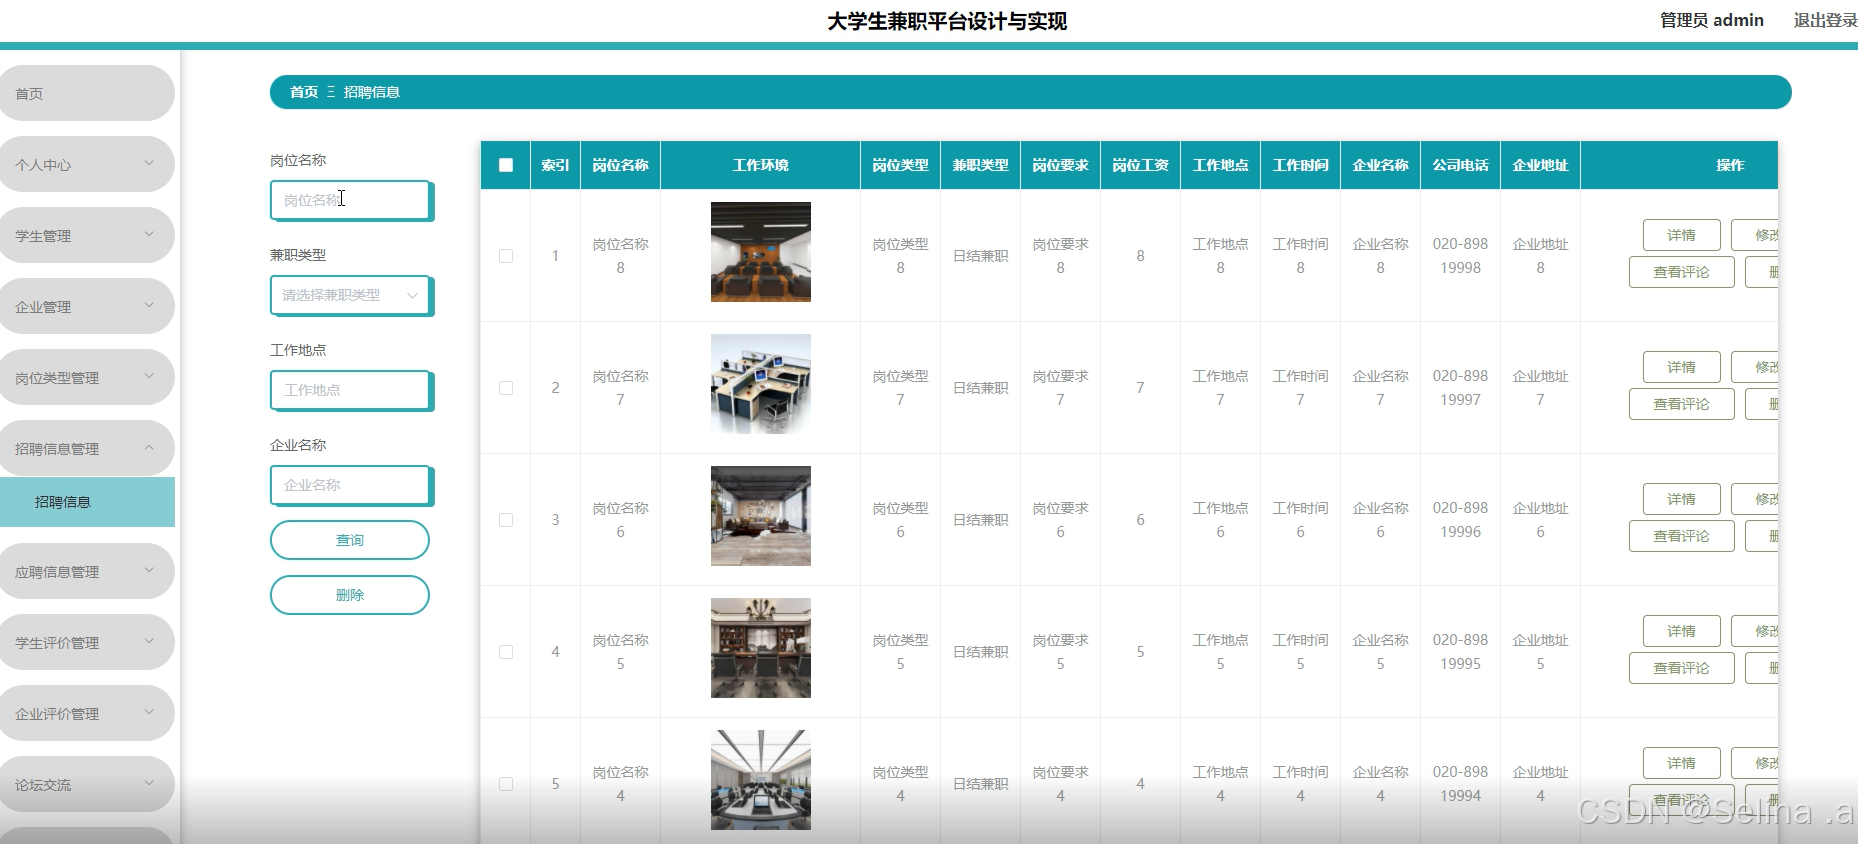Click 查看评论 for 岗位名称6 row
The image size is (1858, 844).
1681,536
